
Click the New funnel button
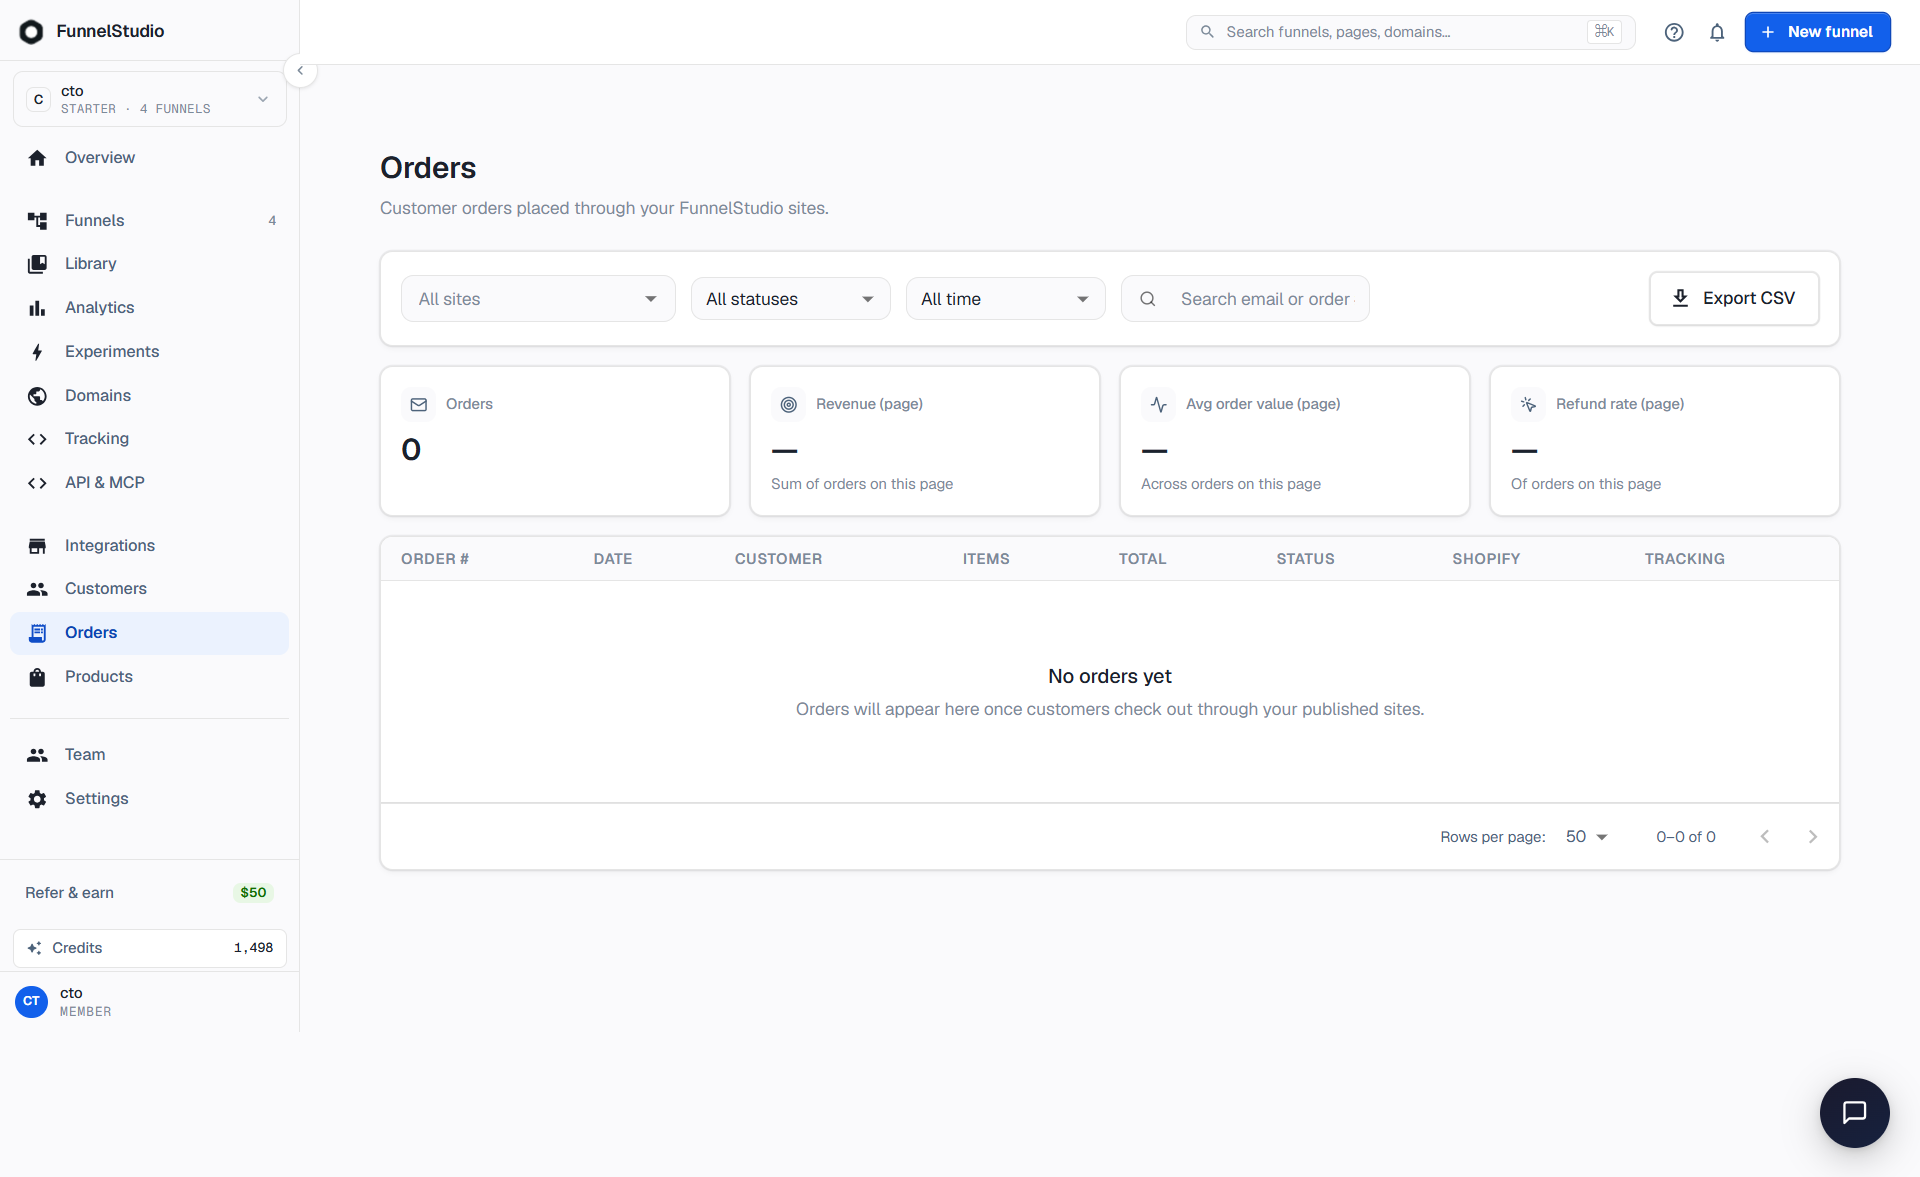[1817, 32]
